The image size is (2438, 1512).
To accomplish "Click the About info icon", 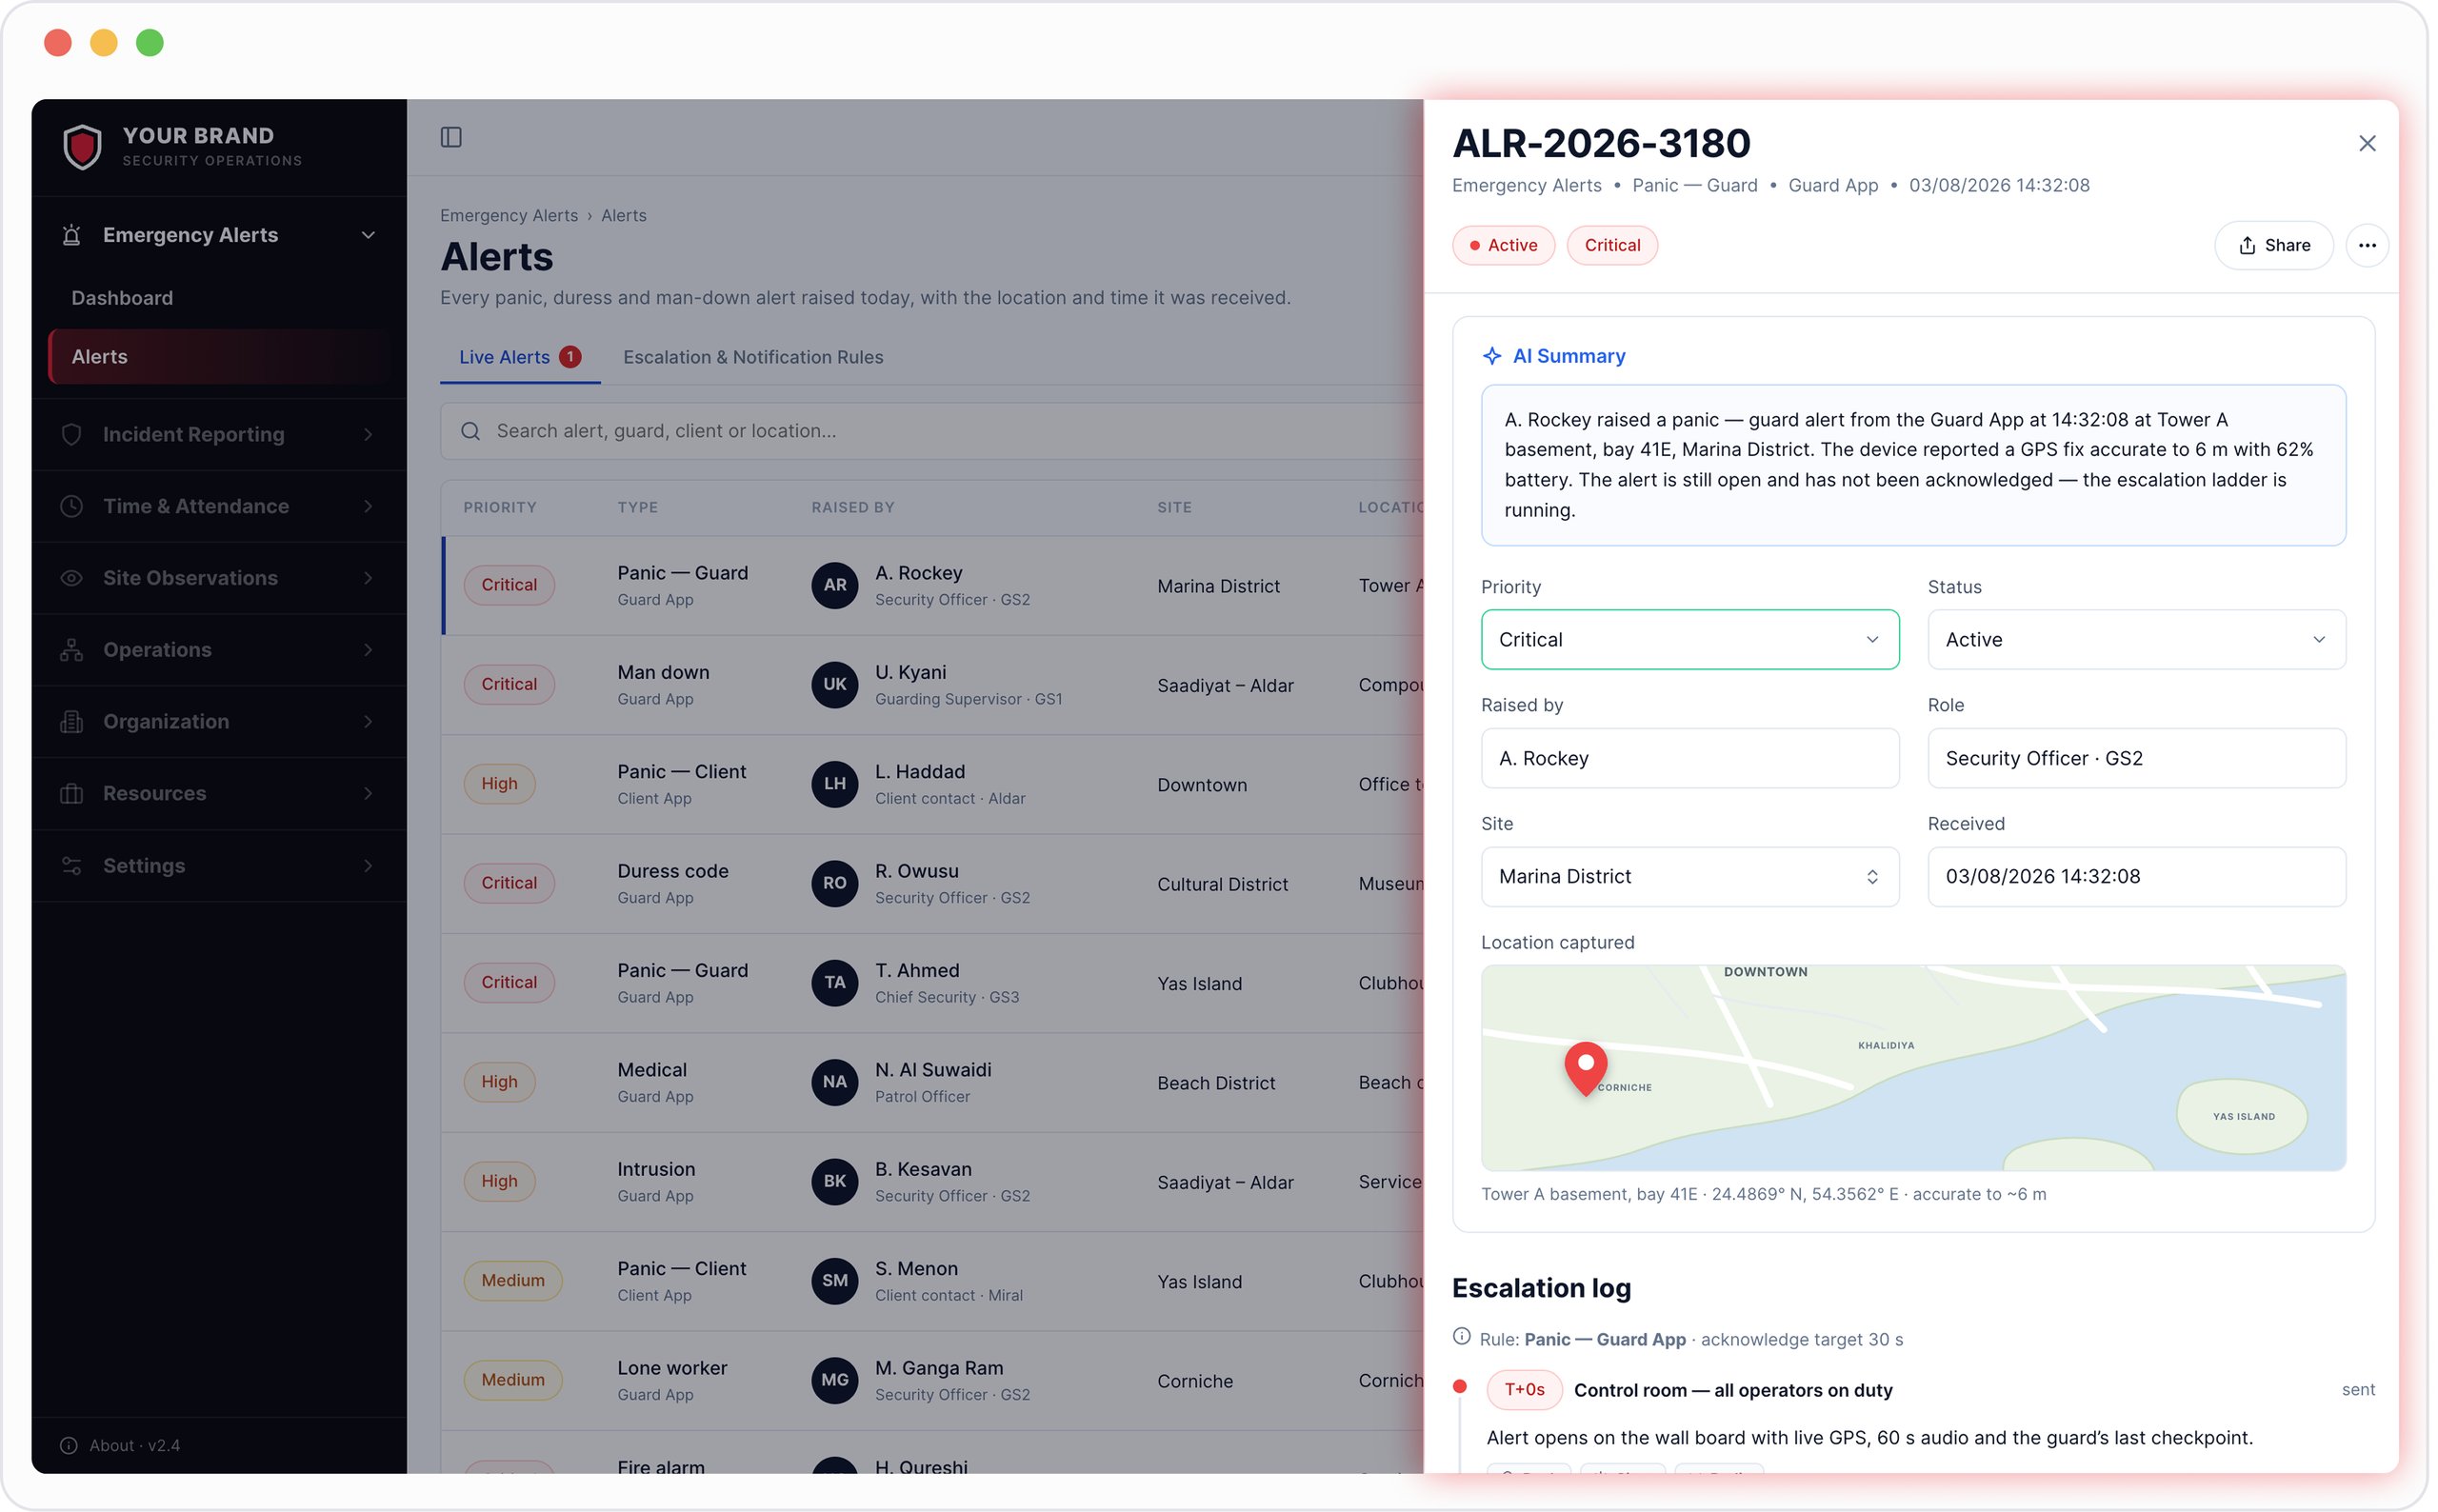I will coord(68,1445).
